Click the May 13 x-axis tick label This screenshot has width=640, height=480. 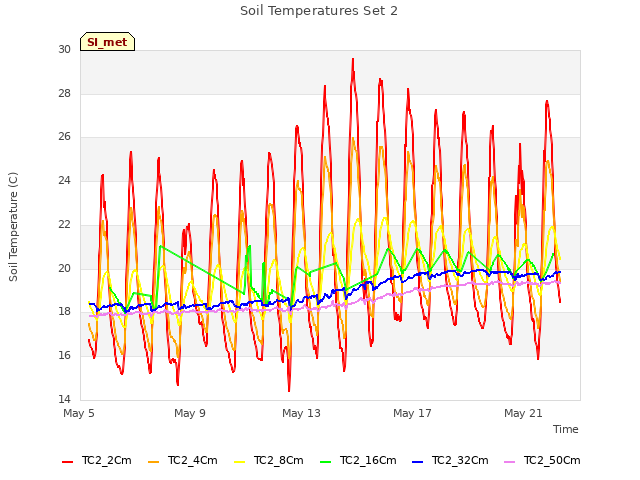click(301, 413)
